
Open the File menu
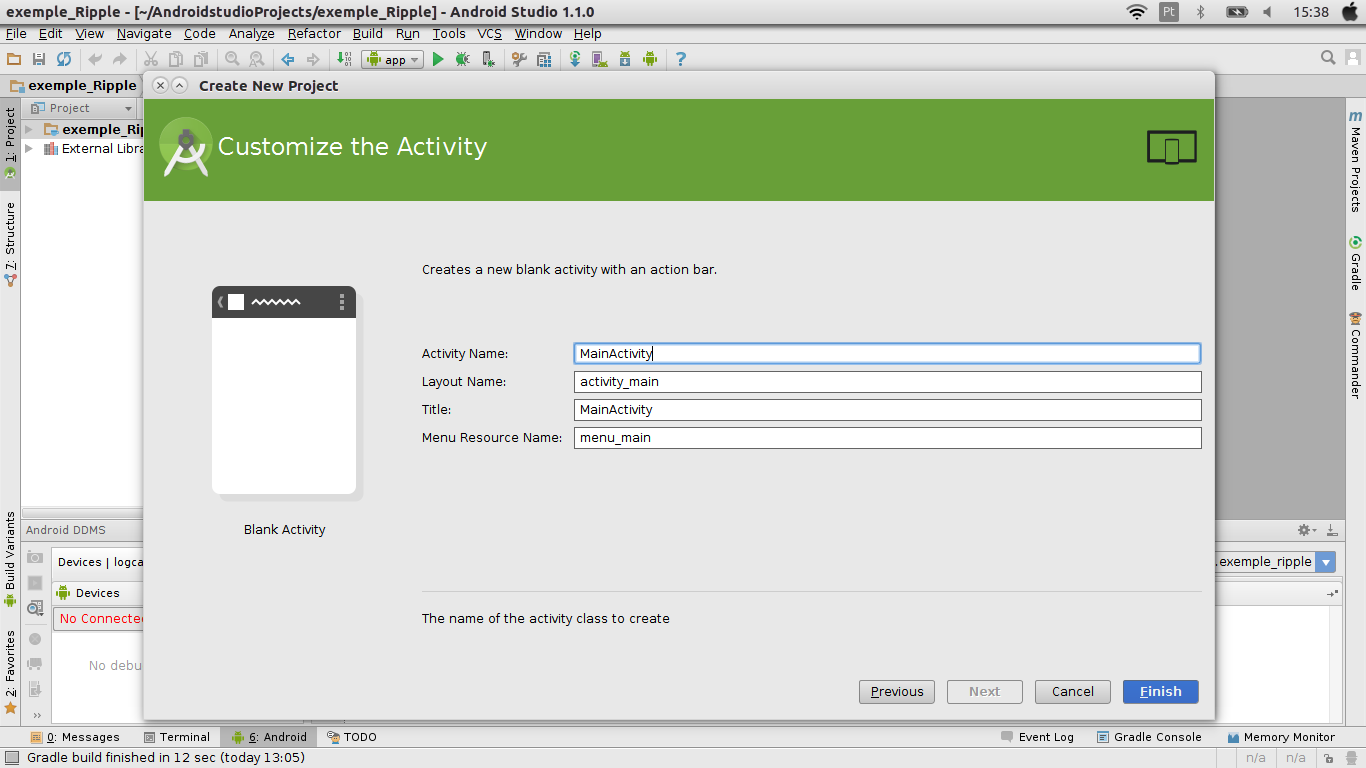(x=16, y=33)
